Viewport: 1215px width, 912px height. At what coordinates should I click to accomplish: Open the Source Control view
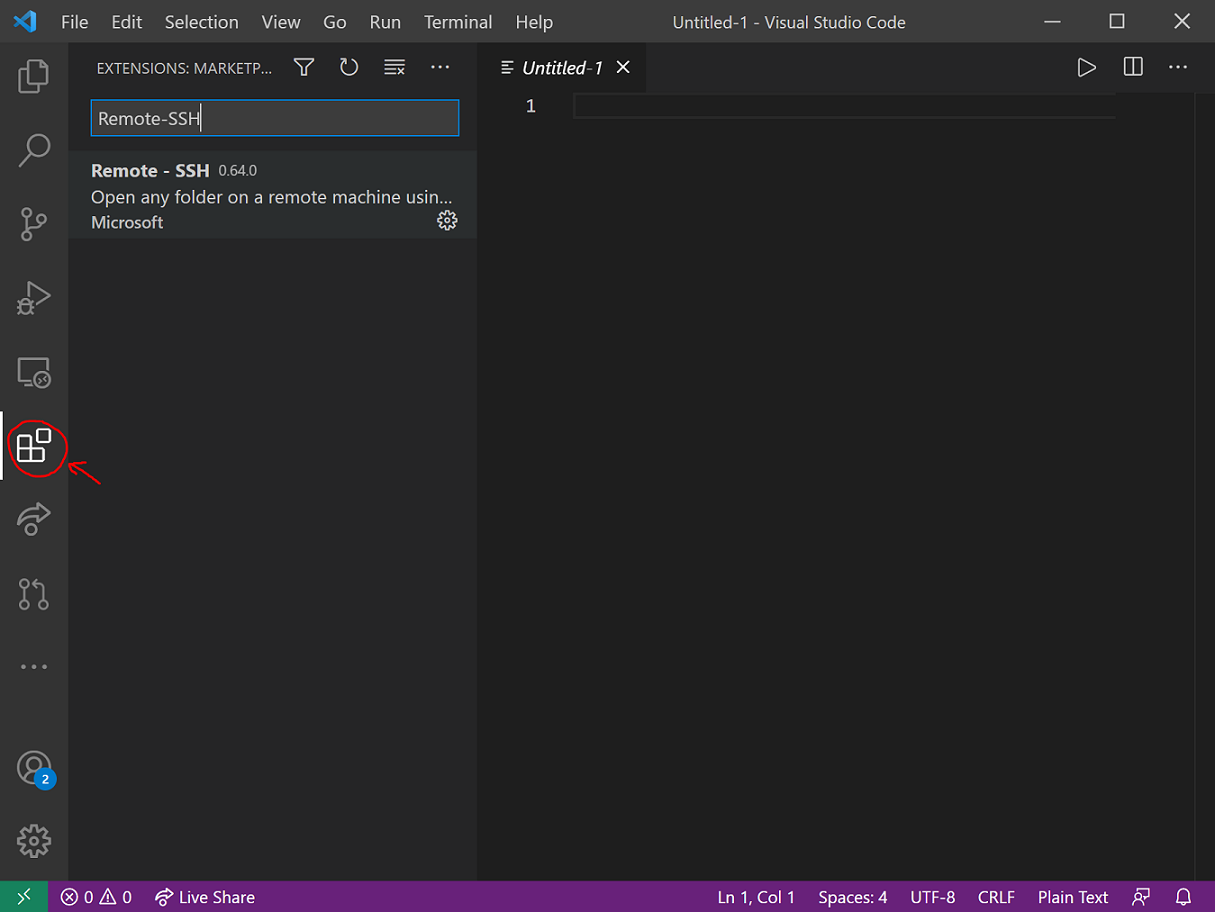(x=34, y=224)
